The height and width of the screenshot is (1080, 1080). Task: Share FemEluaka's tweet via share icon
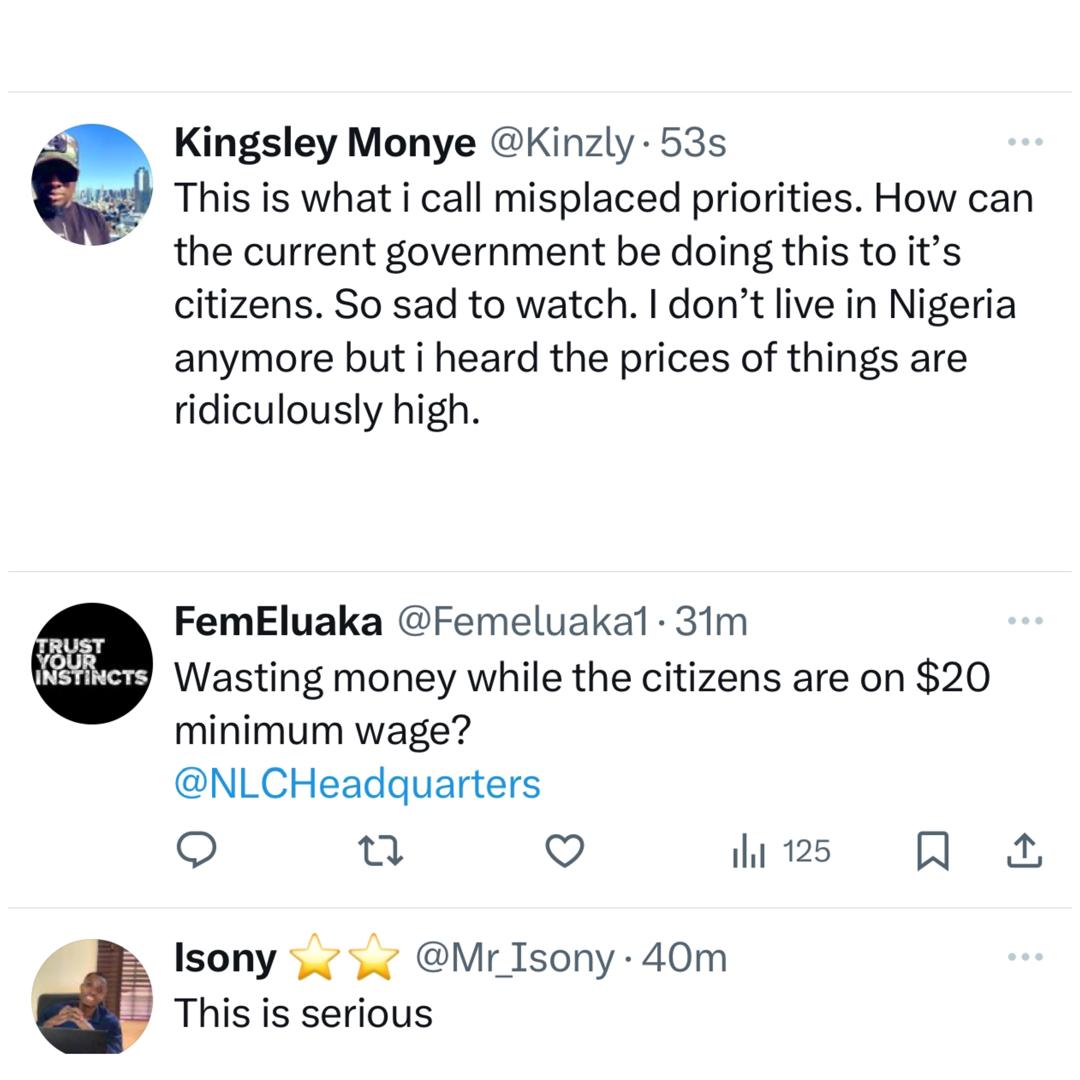(1023, 851)
